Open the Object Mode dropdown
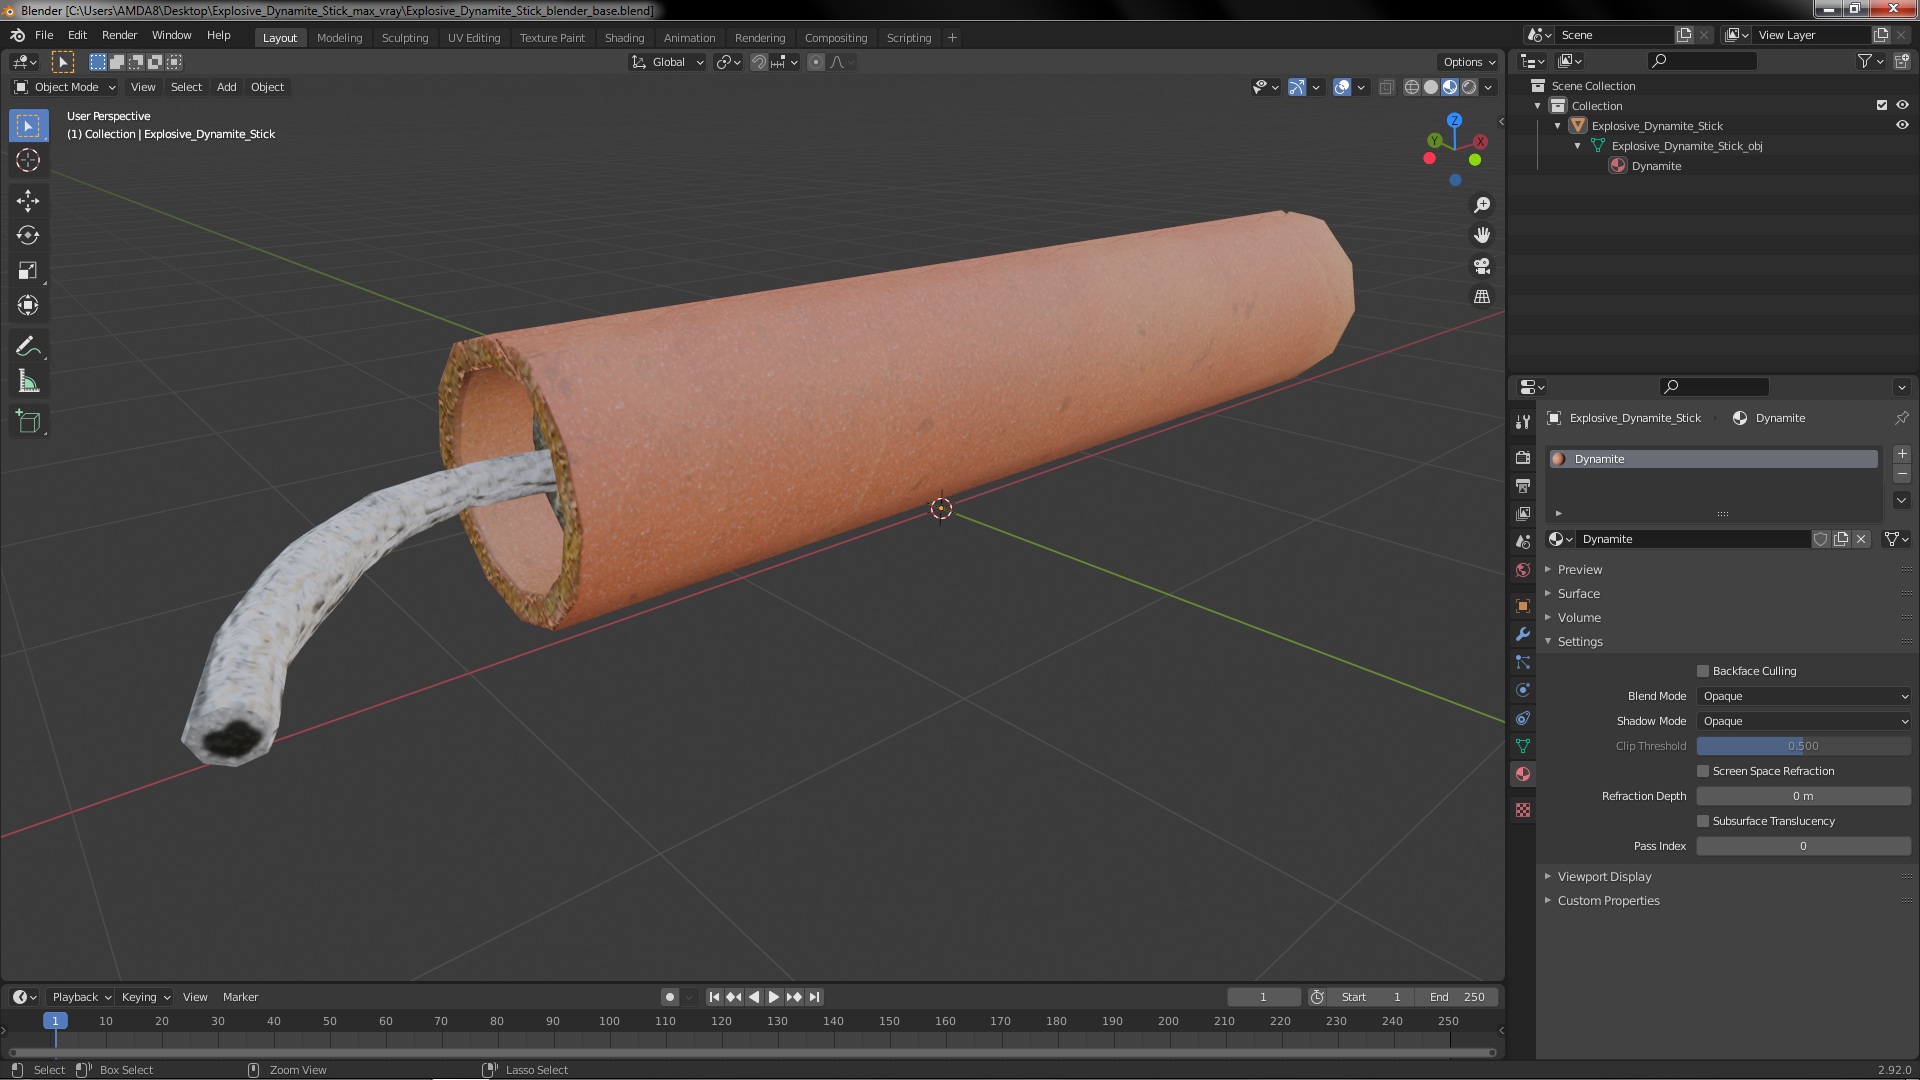 click(65, 87)
